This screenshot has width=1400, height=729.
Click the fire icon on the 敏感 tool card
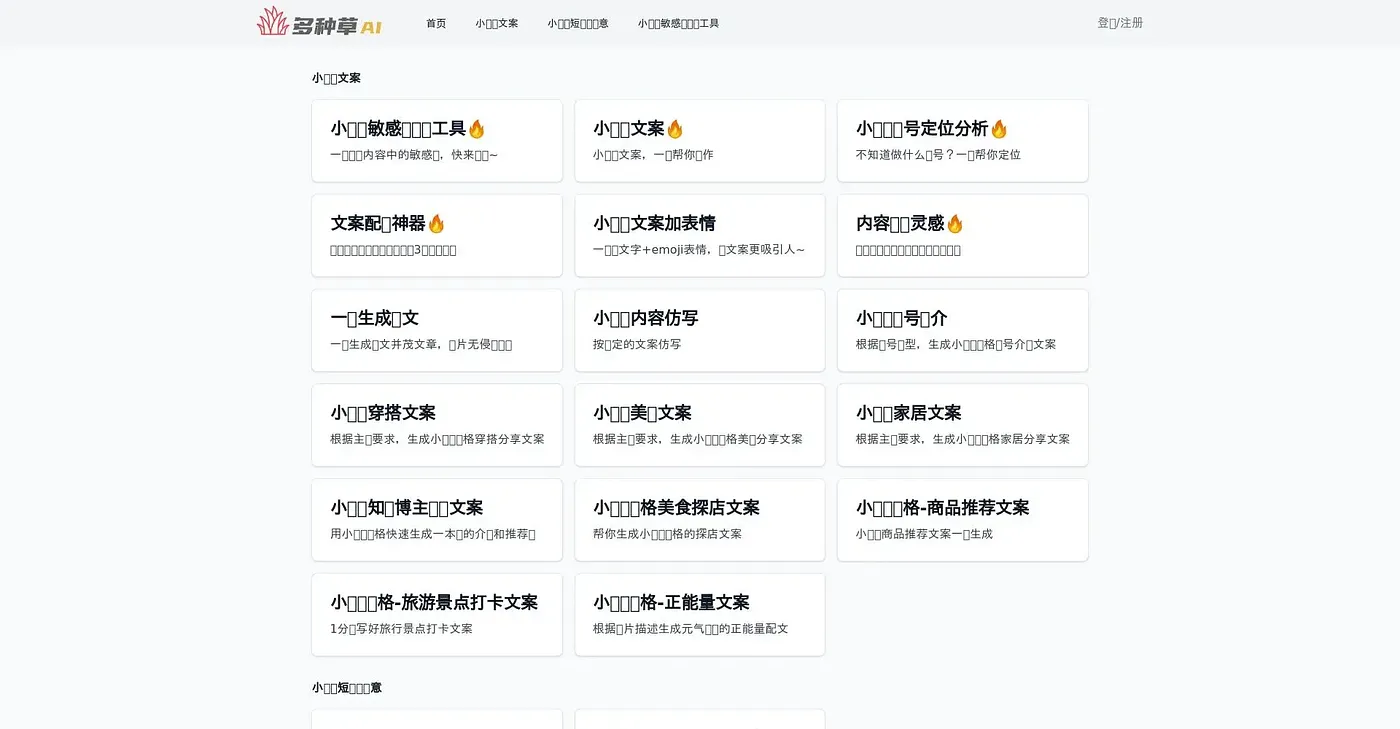(x=476, y=129)
